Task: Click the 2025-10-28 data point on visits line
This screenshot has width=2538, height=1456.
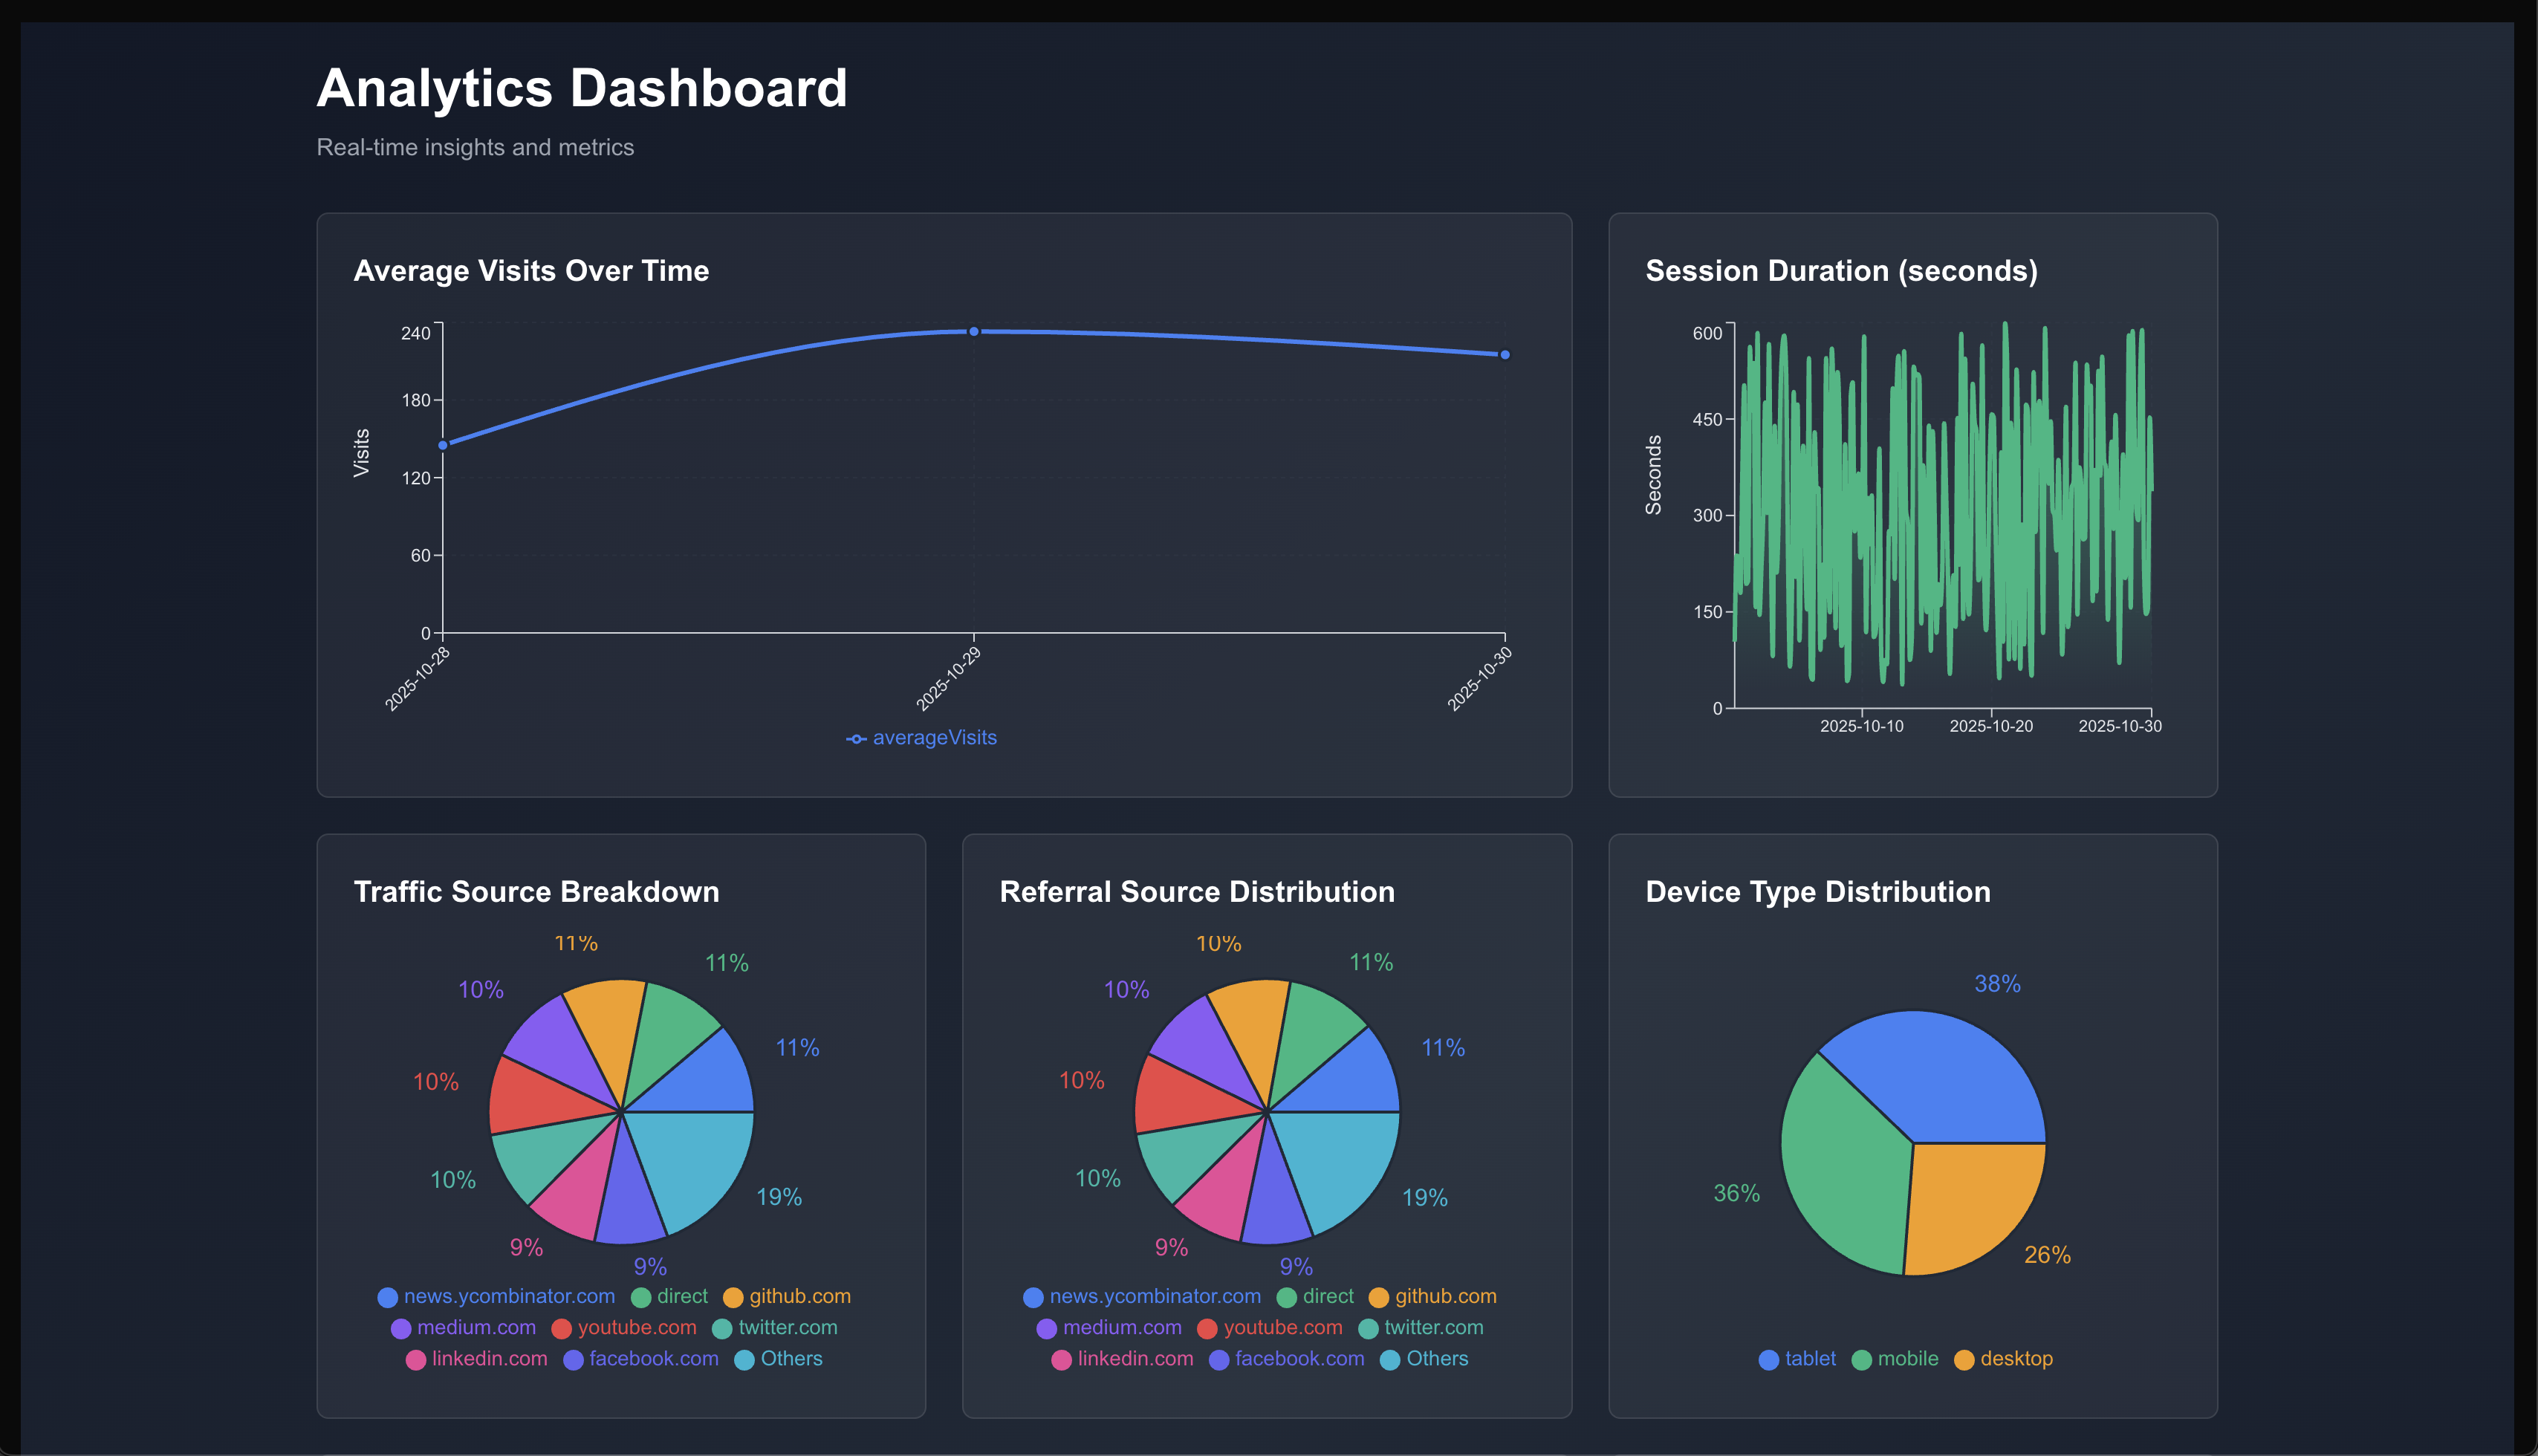Action: coord(443,445)
